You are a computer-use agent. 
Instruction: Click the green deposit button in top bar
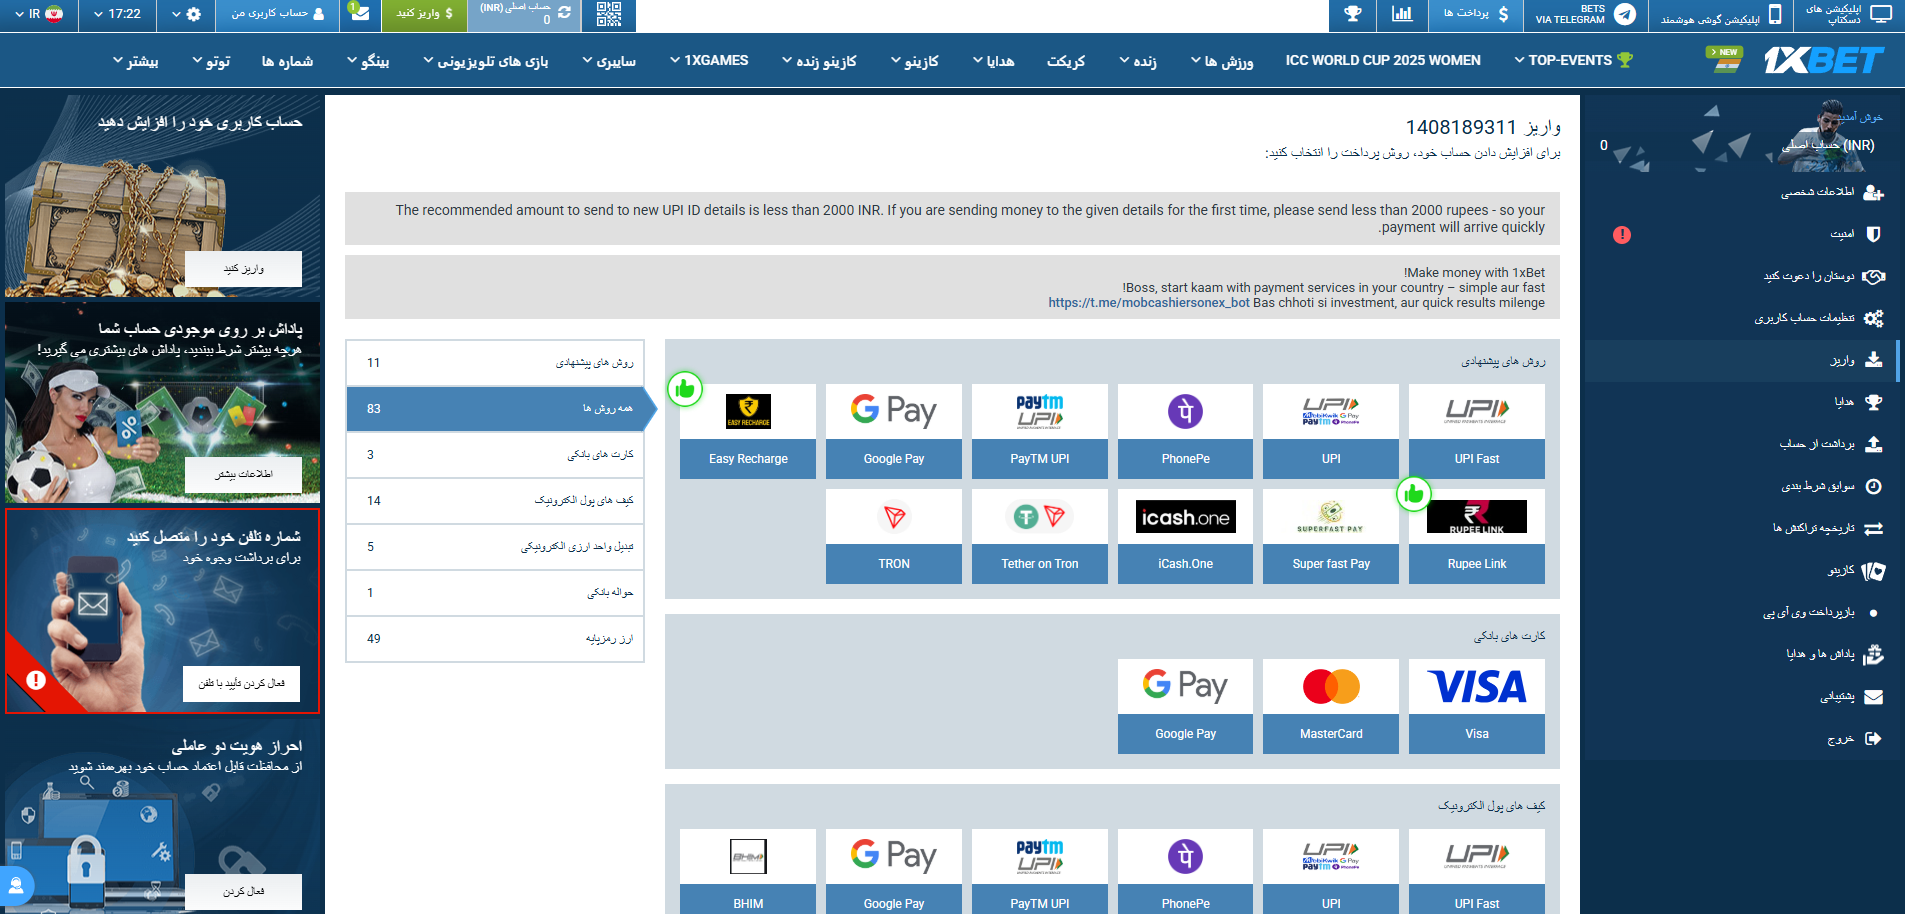(x=424, y=14)
